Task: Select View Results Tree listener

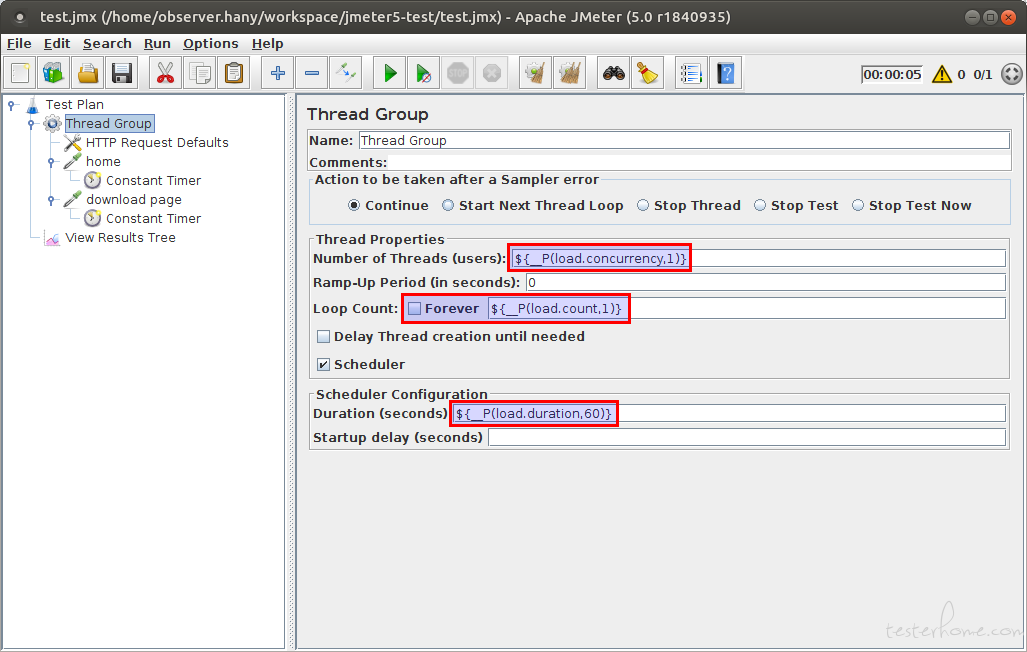Action: point(121,238)
